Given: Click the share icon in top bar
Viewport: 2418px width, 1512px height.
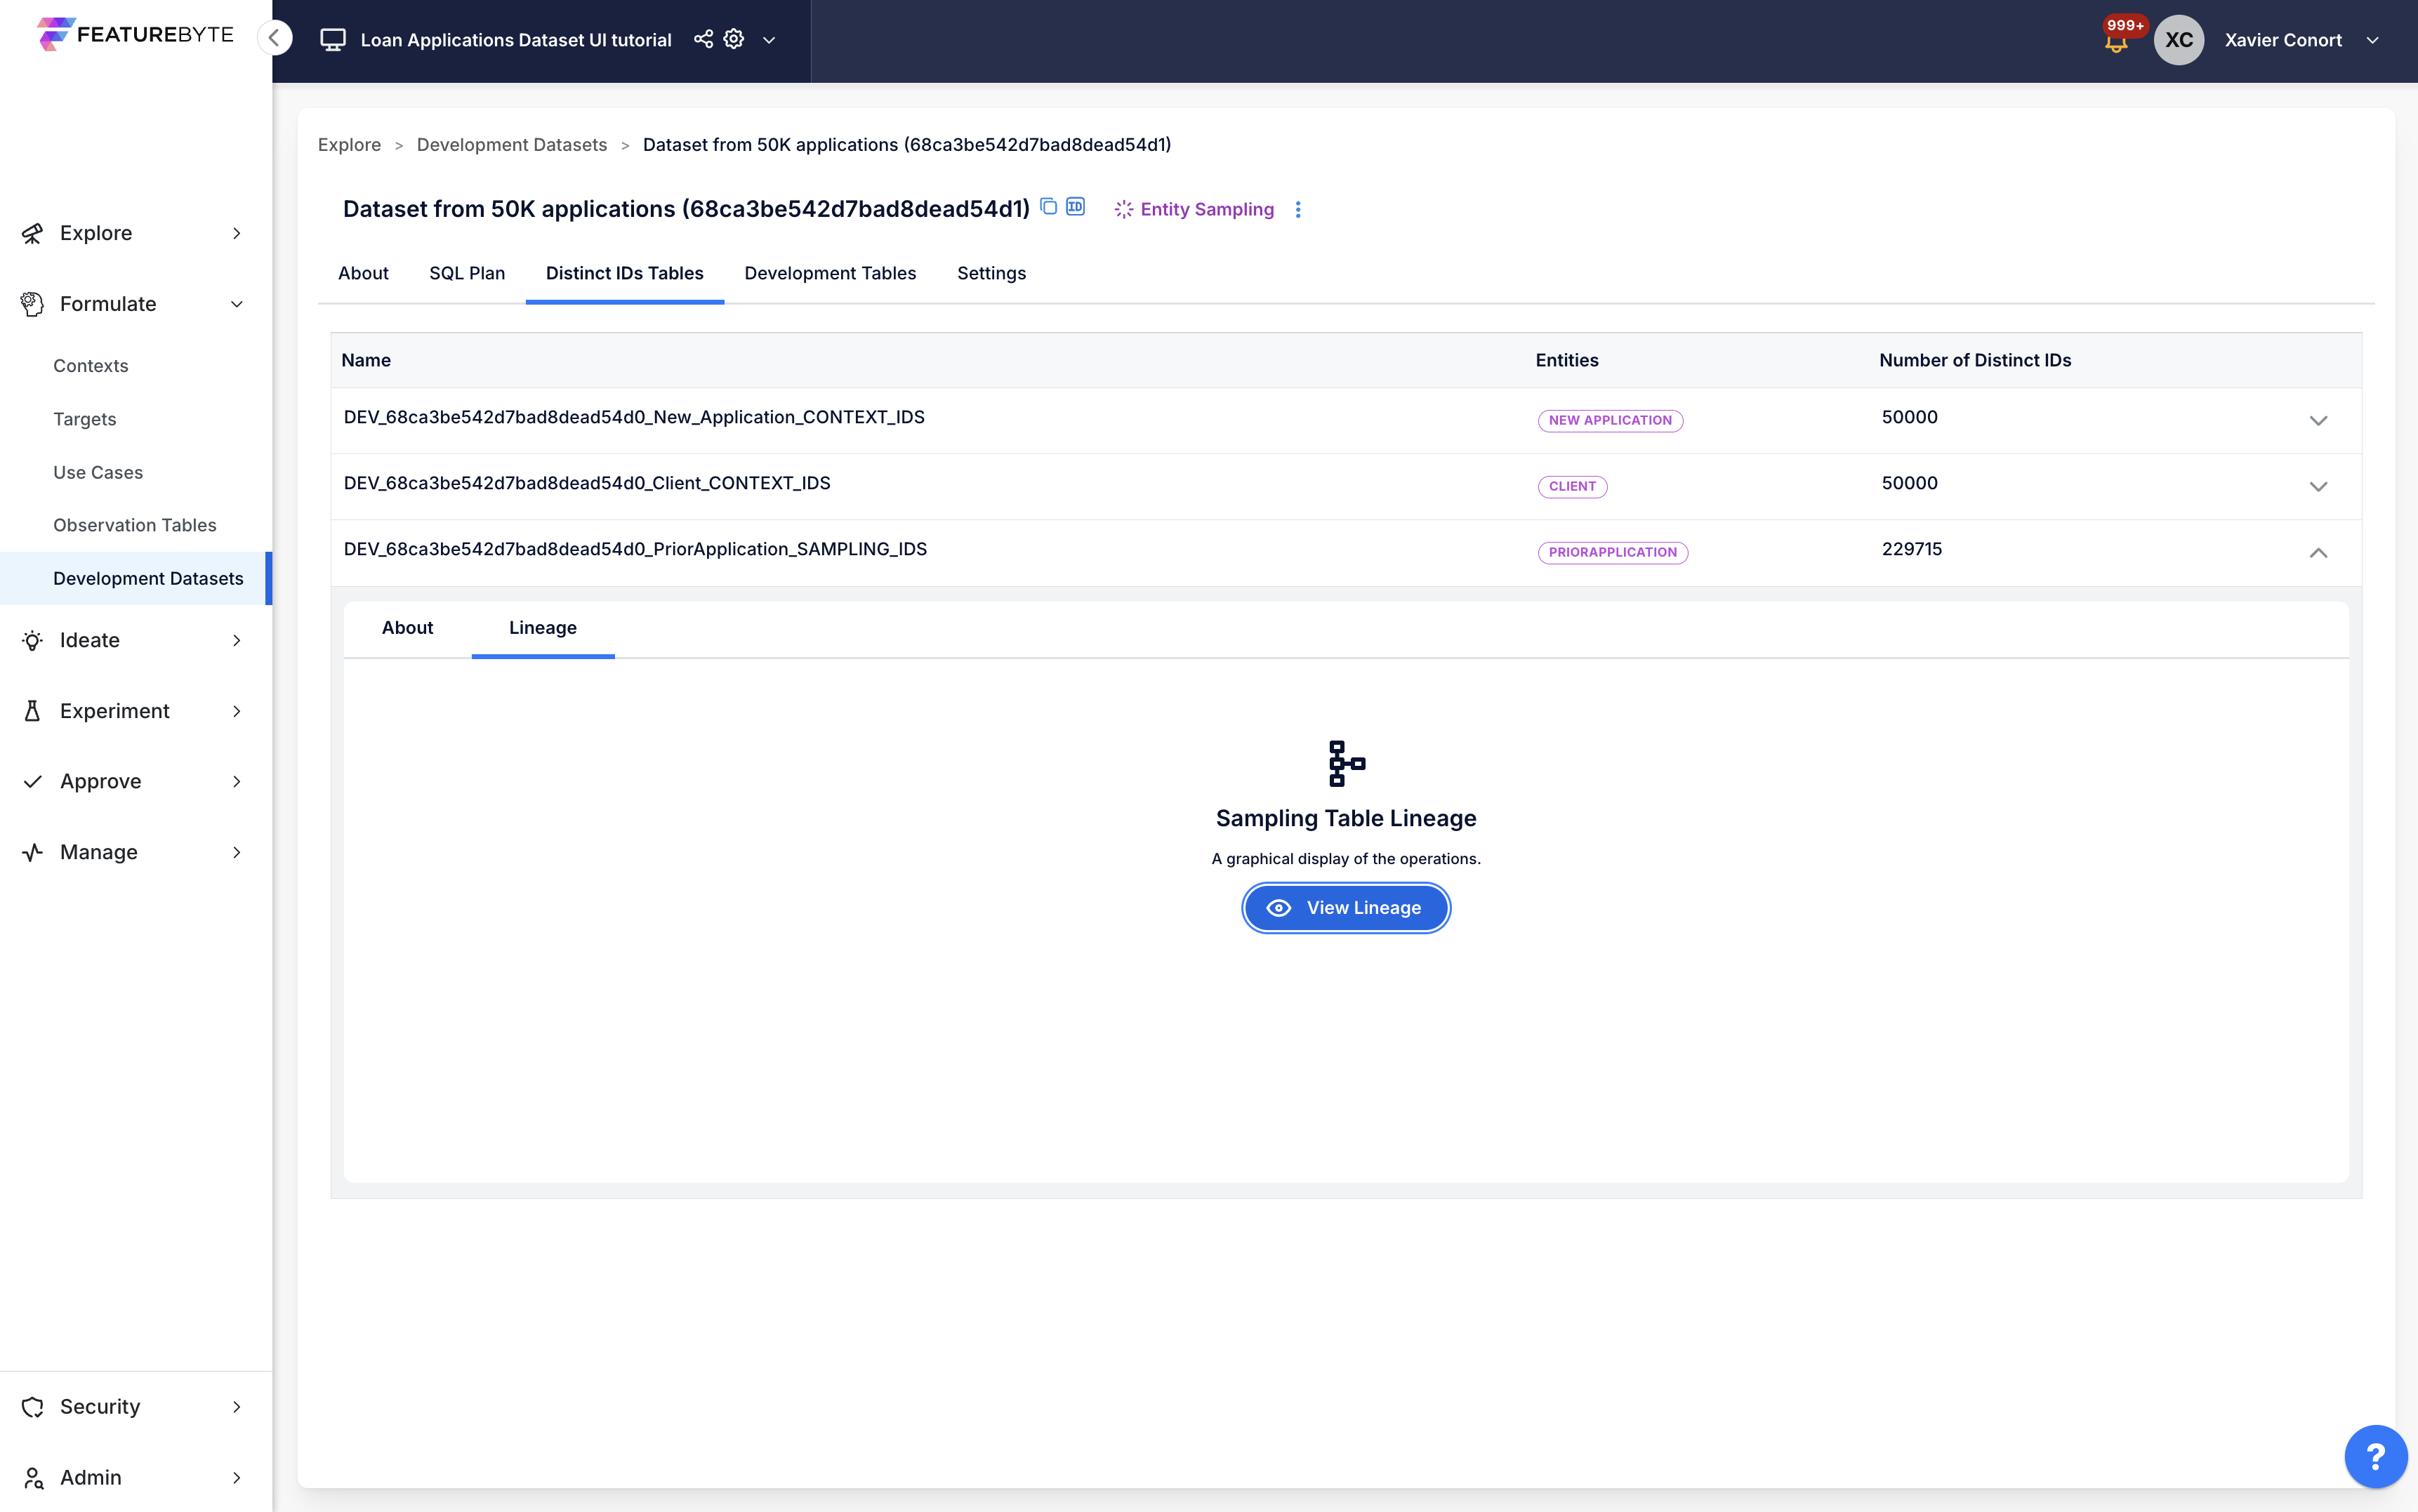Looking at the screenshot, I should coord(703,39).
